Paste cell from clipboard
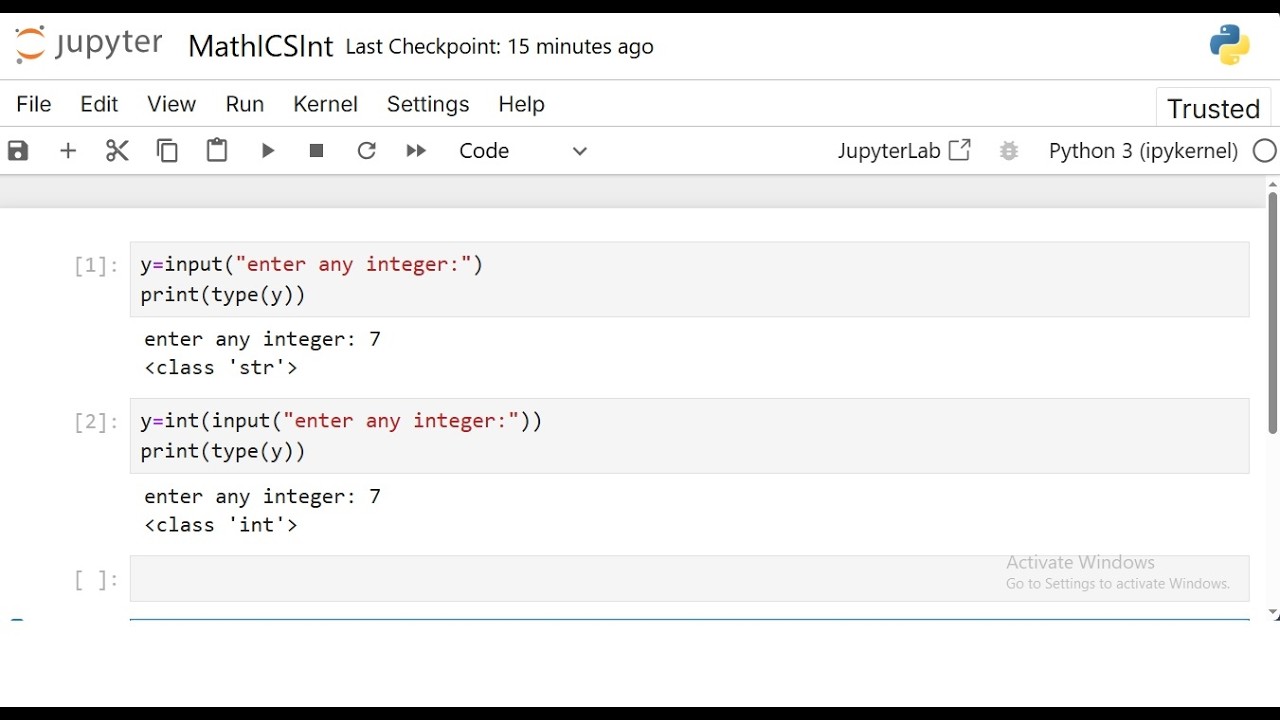Image resolution: width=1280 pixels, height=720 pixels. [217, 151]
